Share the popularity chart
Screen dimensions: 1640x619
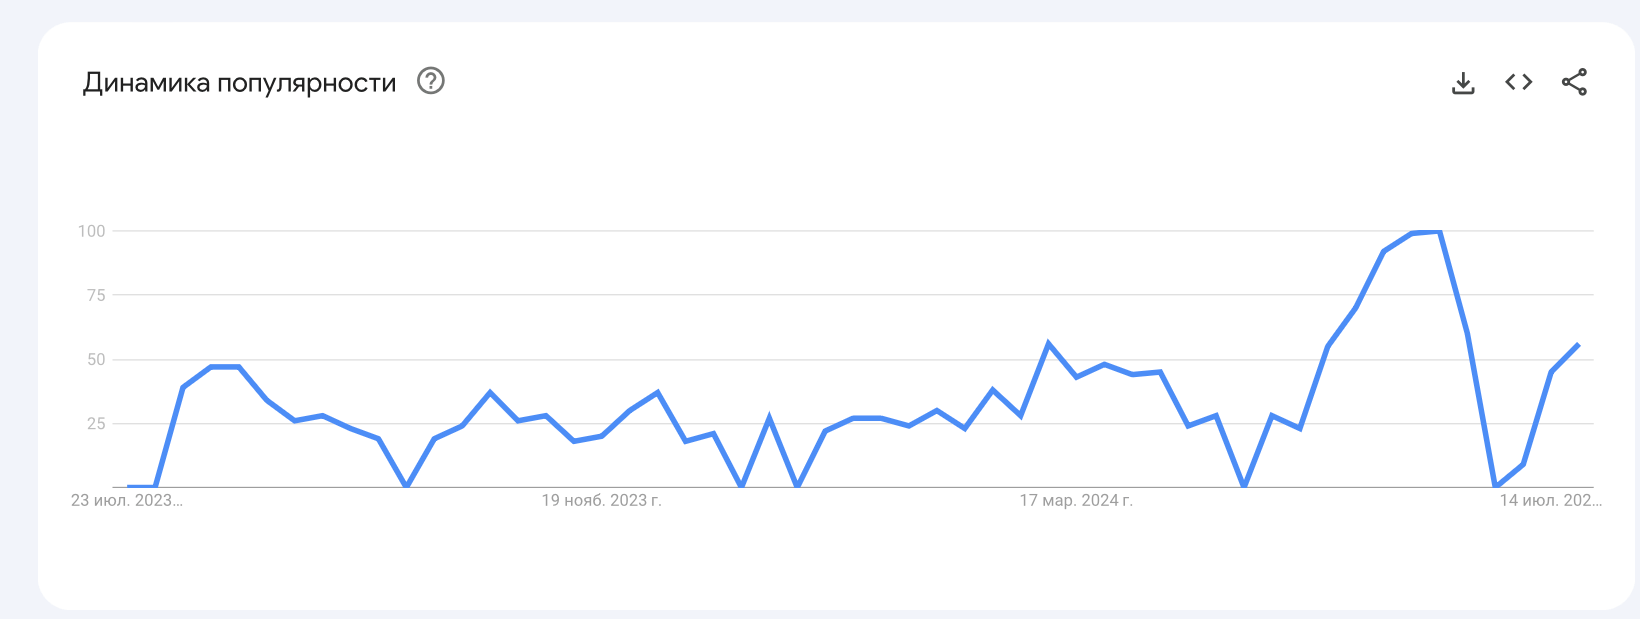tap(1575, 82)
